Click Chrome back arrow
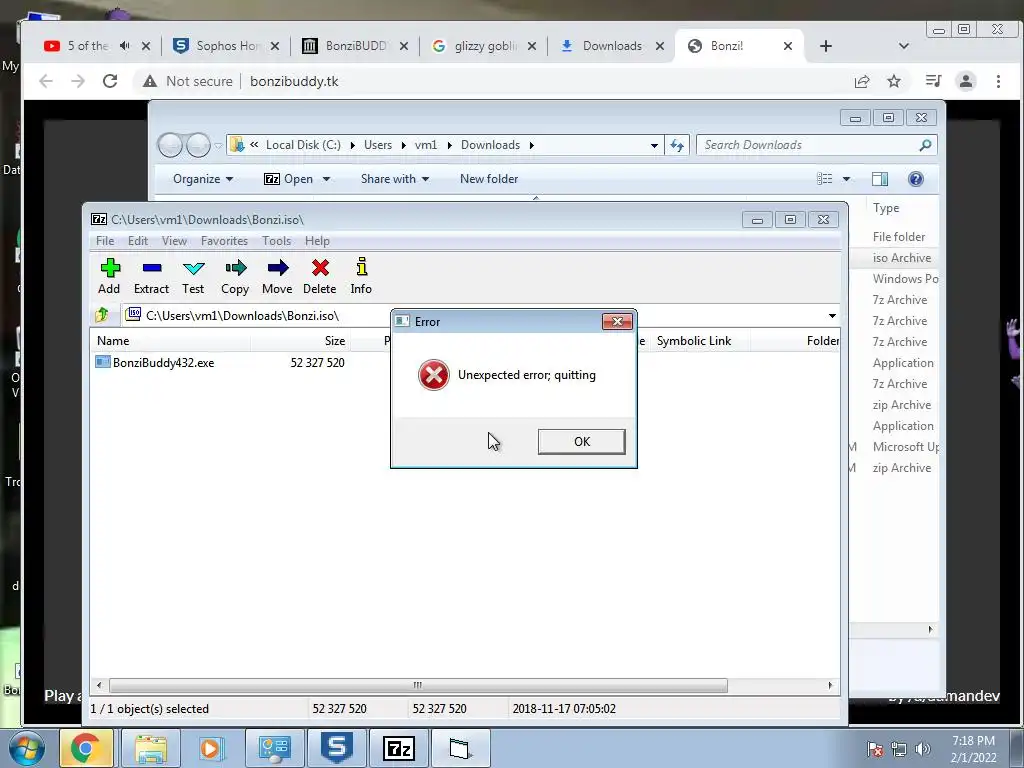Viewport: 1024px width, 768px height. 46,81
